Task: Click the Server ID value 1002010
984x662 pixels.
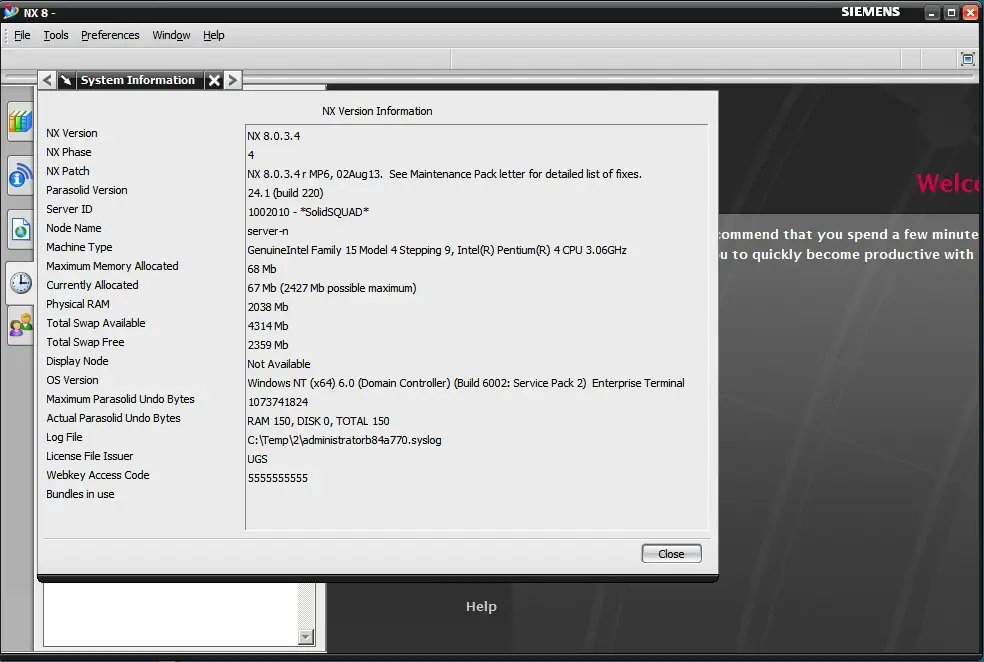Action: pyautogui.click(x=308, y=211)
